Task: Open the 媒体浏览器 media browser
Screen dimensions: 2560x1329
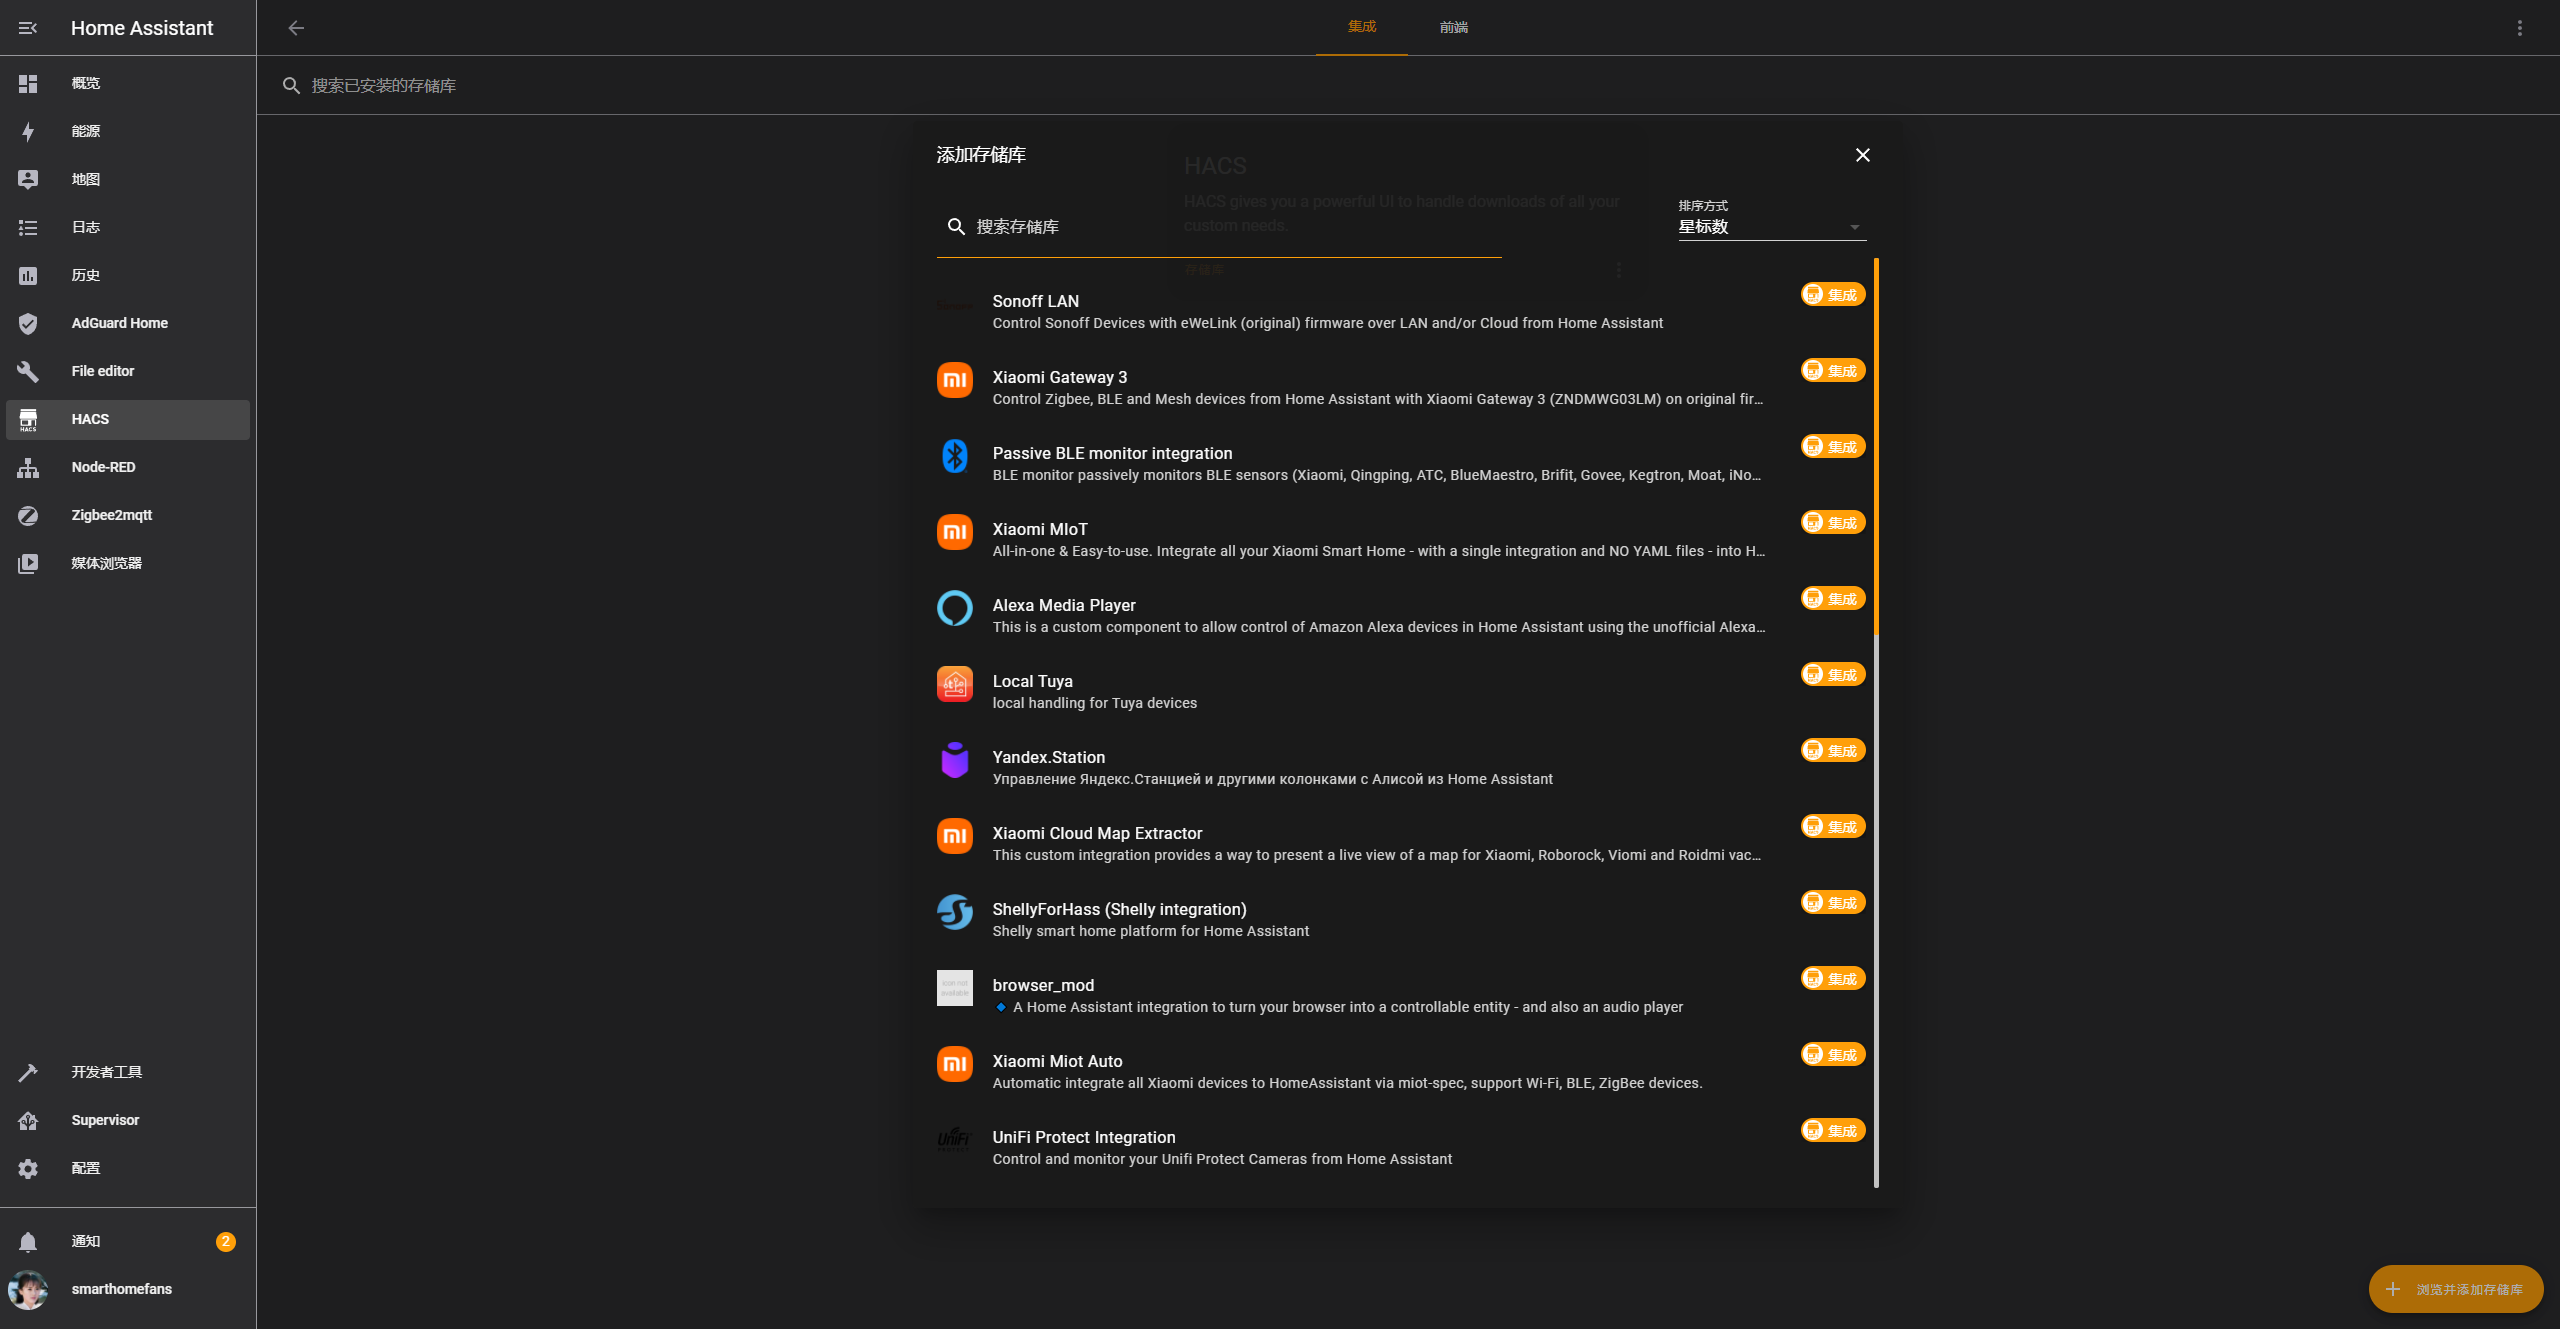Action: [128, 564]
